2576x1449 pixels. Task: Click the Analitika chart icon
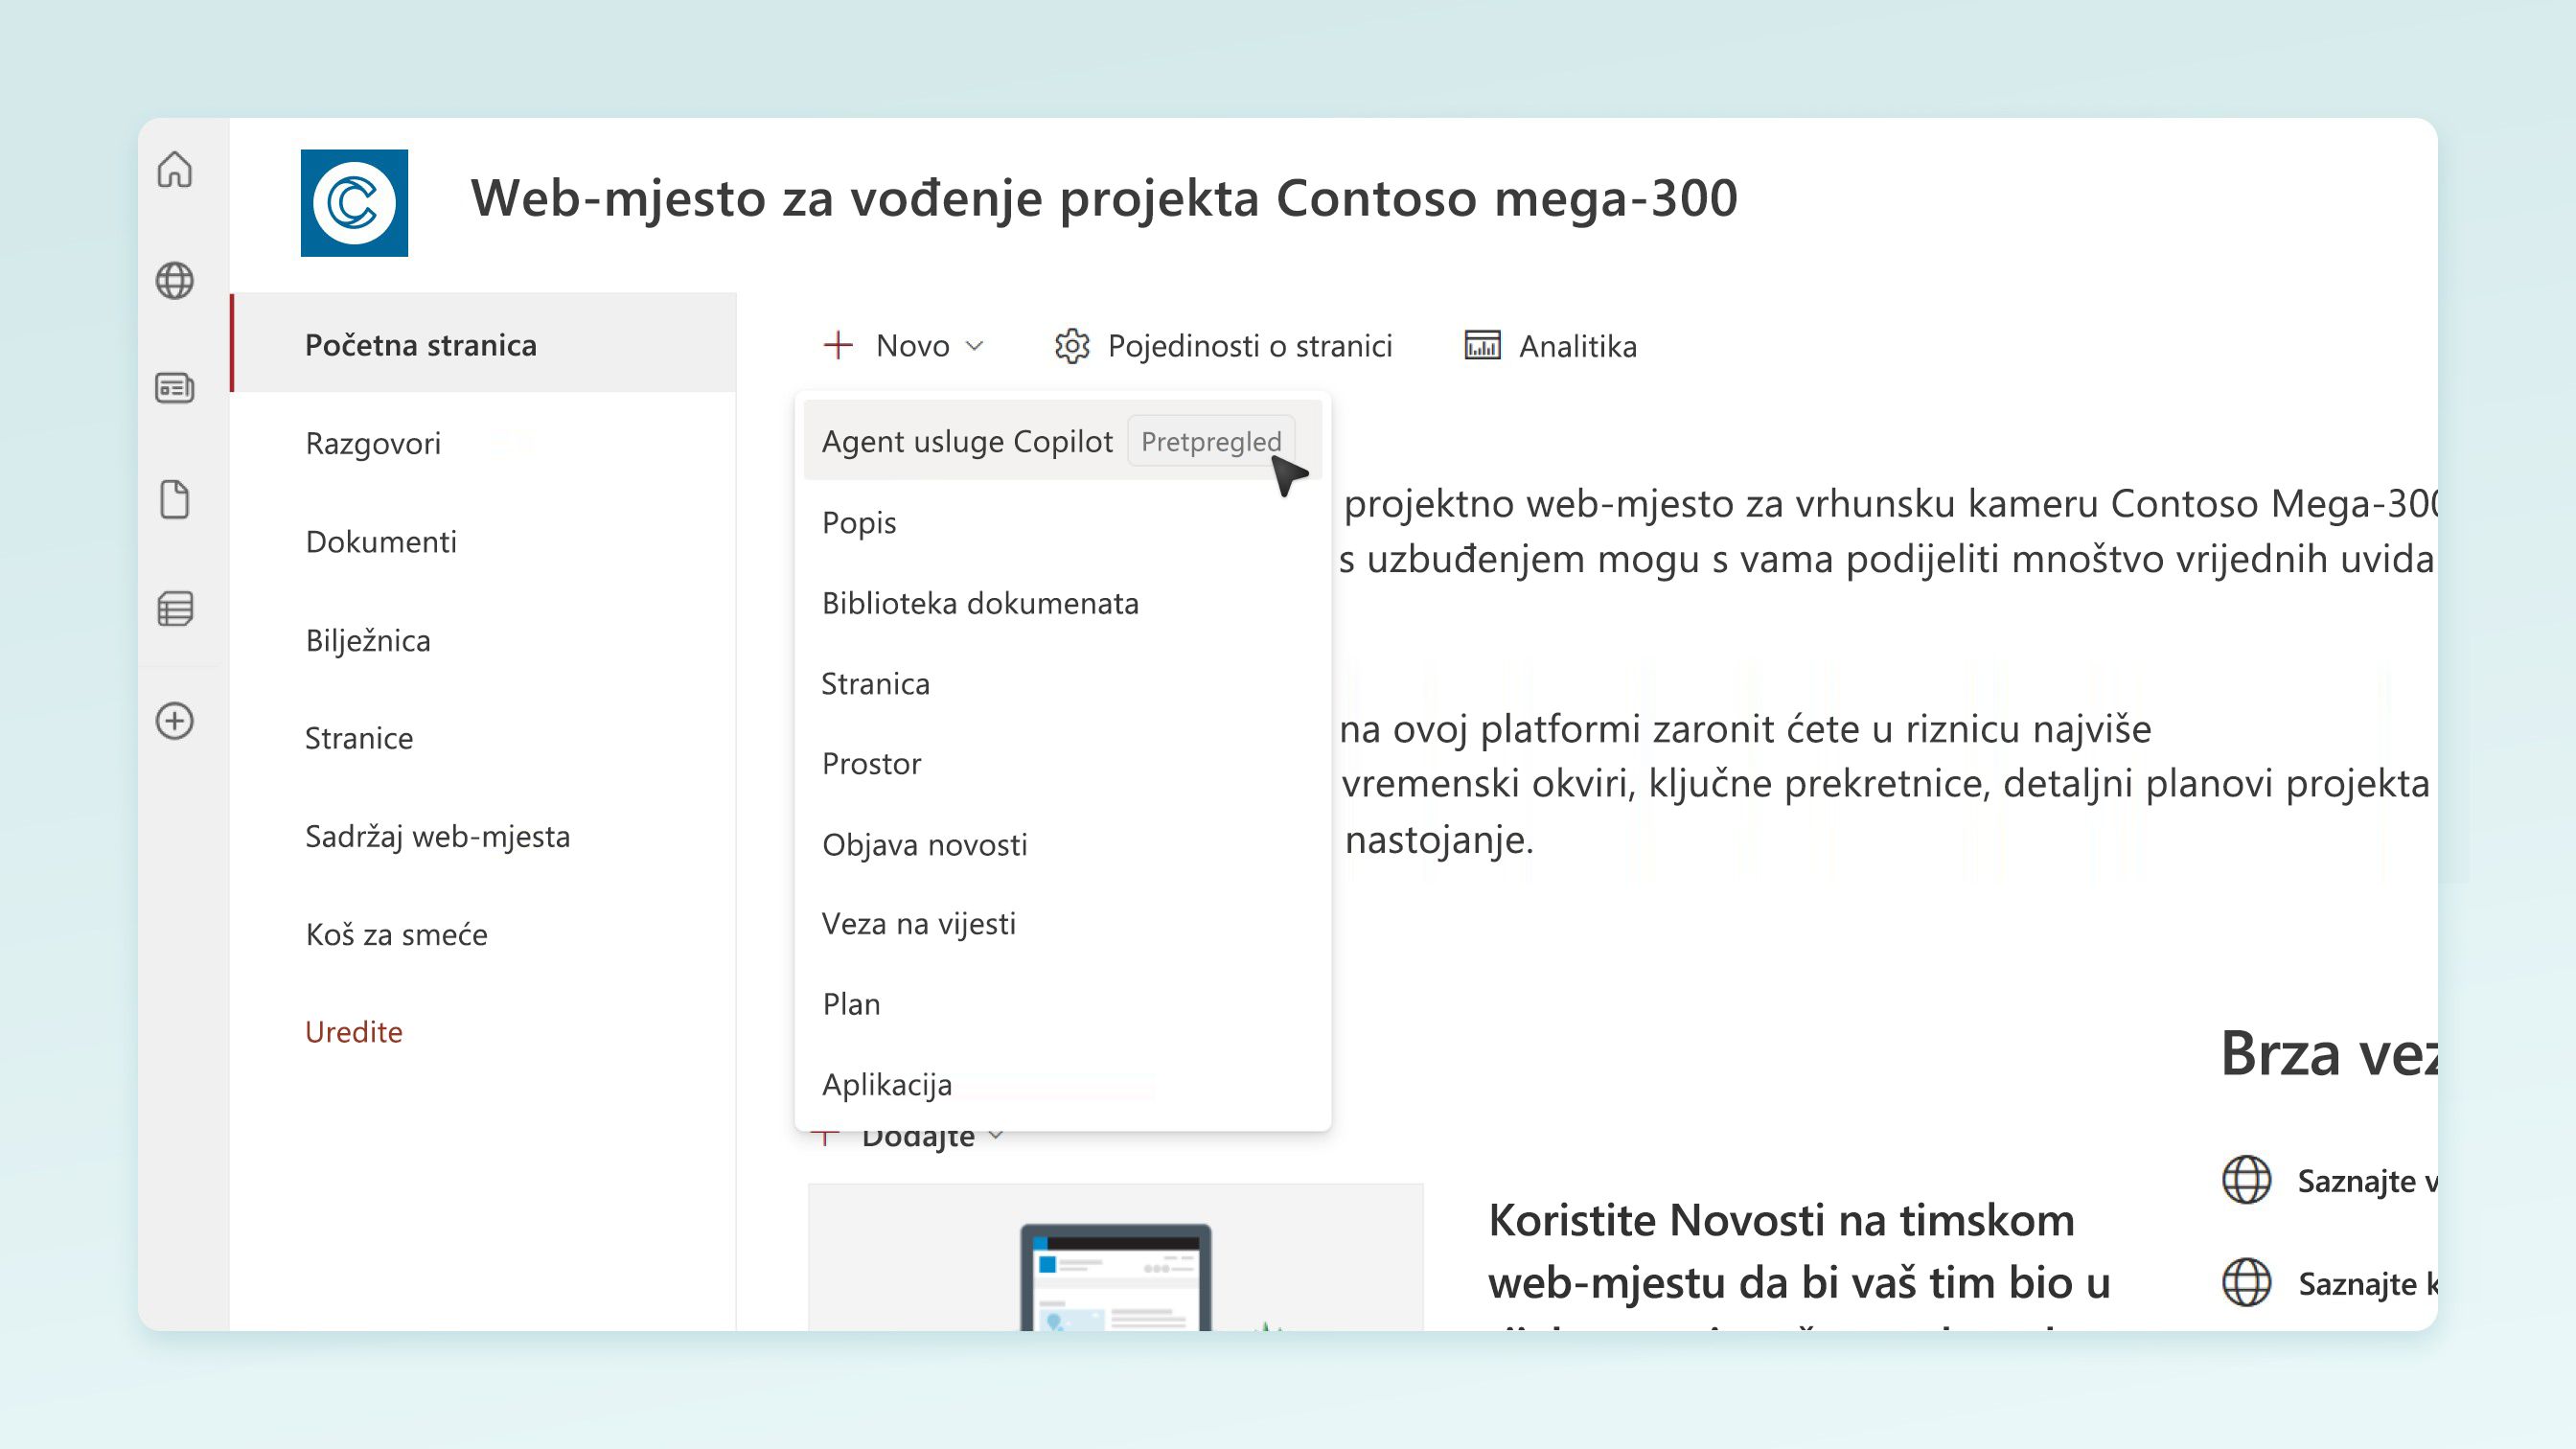pyautogui.click(x=1482, y=345)
